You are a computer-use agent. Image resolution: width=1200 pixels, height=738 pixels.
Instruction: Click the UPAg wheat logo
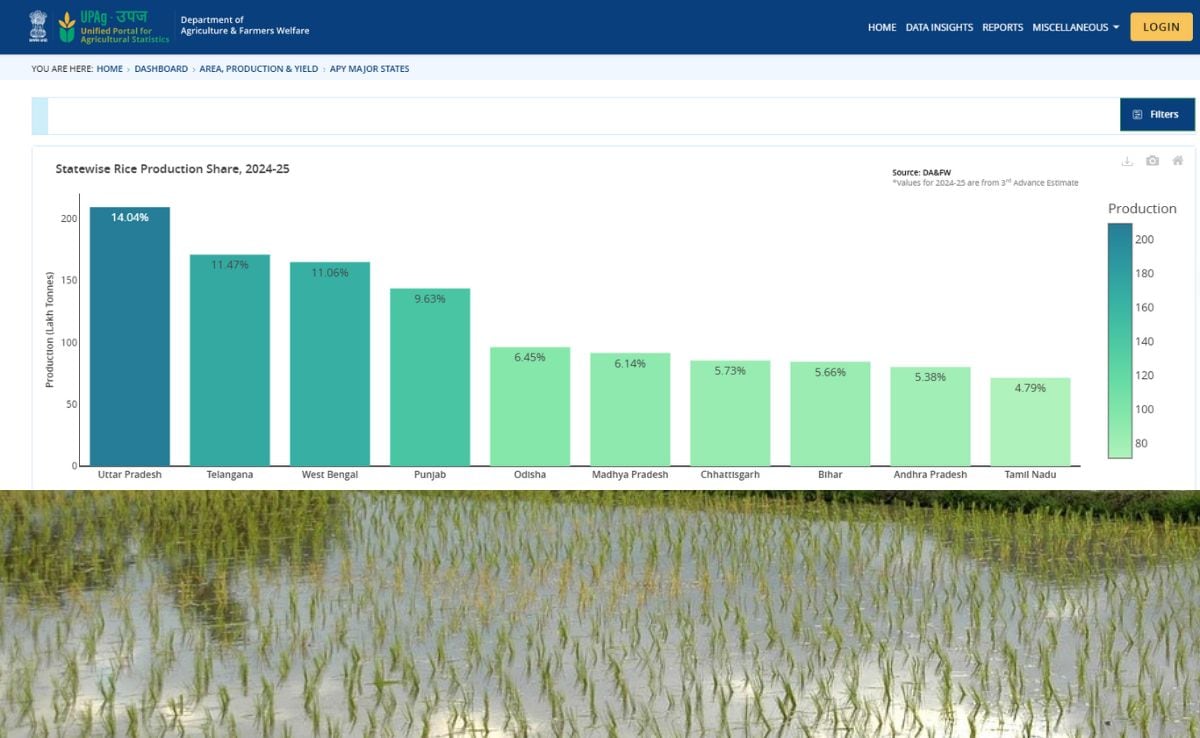coord(67,27)
